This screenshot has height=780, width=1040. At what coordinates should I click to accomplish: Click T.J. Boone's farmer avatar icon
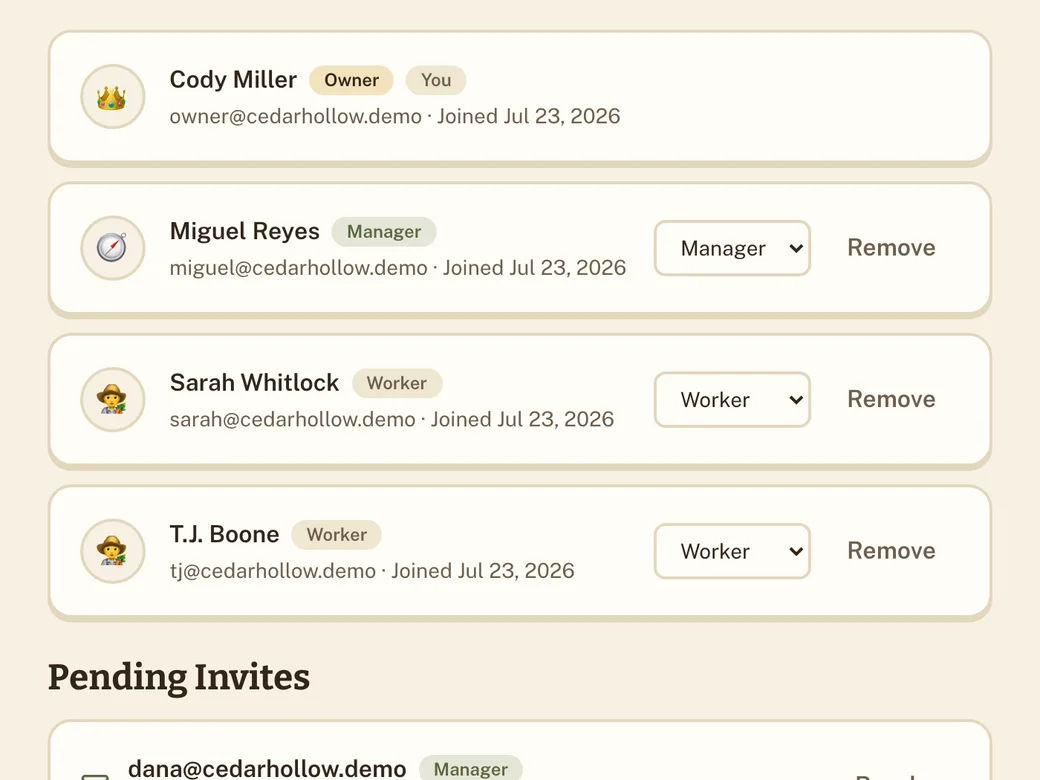[112, 551]
